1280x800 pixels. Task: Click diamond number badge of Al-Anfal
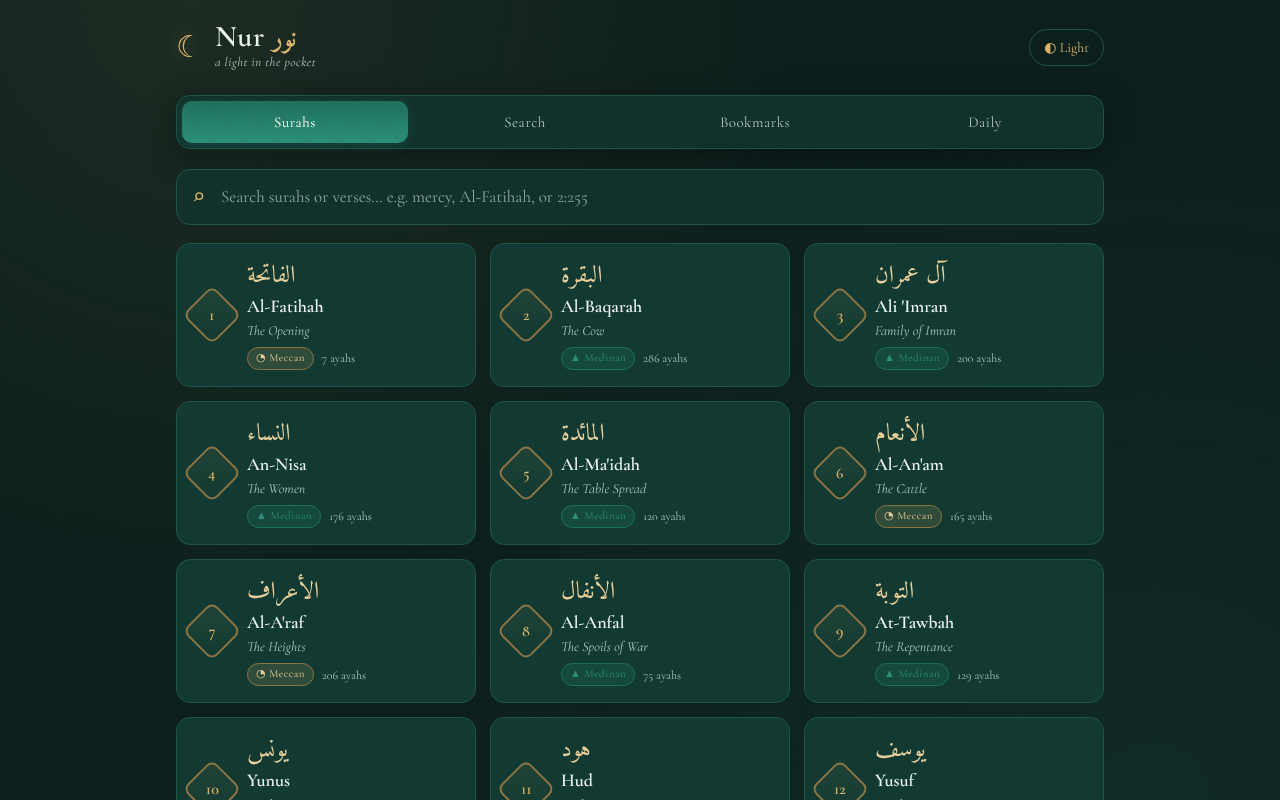pyautogui.click(x=526, y=631)
